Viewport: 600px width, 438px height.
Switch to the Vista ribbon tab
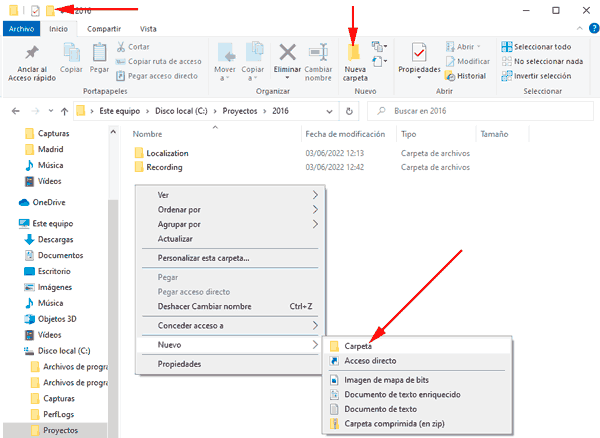(148, 29)
